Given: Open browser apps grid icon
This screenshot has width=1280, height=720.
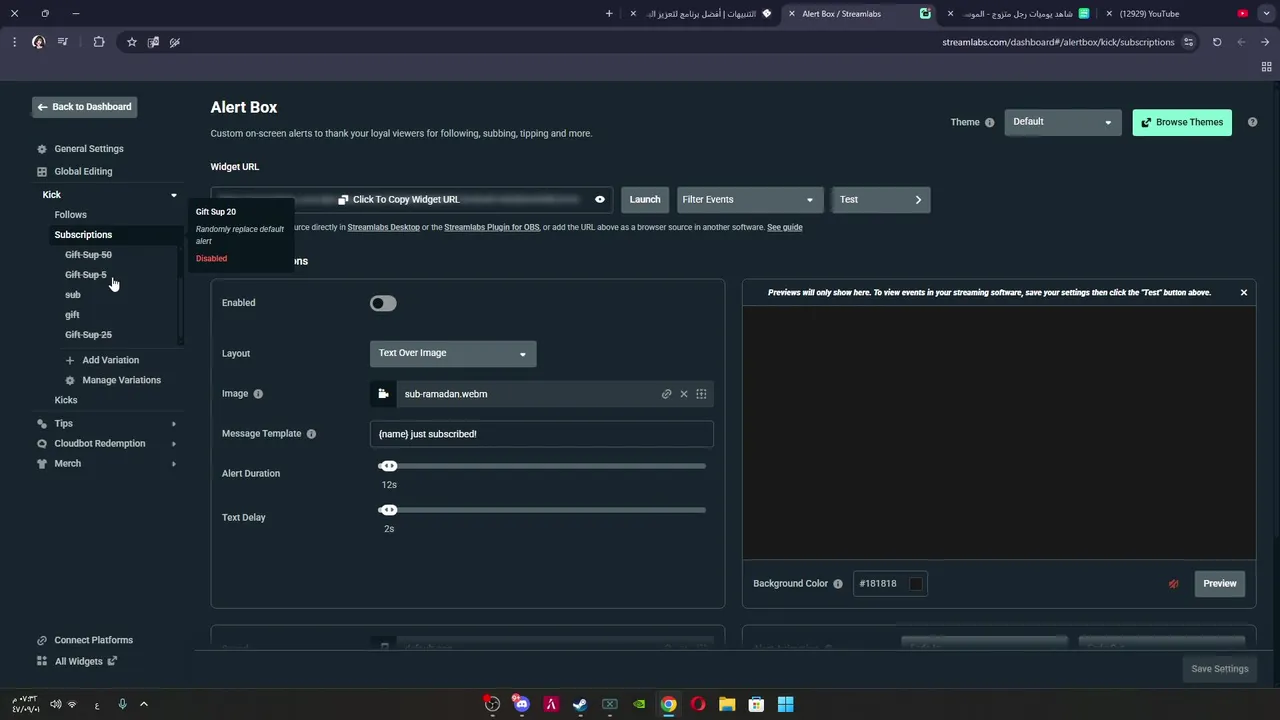Looking at the screenshot, I should click(x=1266, y=67).
